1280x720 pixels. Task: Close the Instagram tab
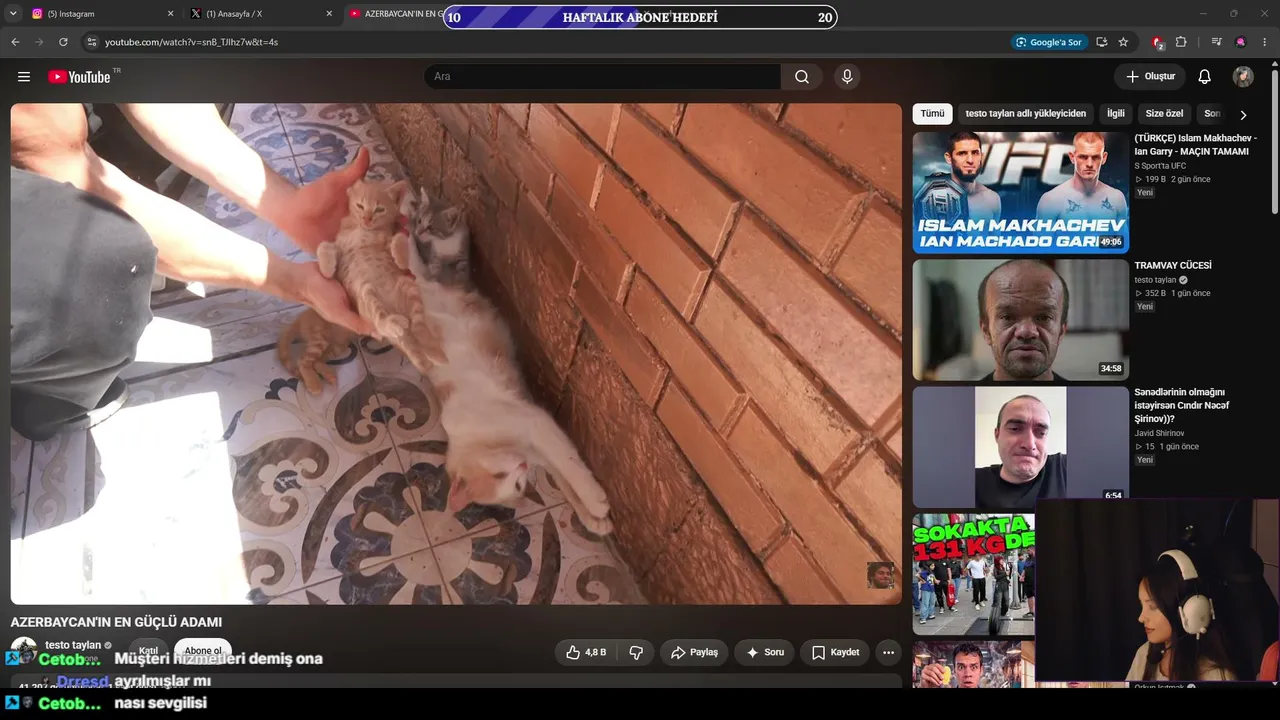click(x=170, y=14)
